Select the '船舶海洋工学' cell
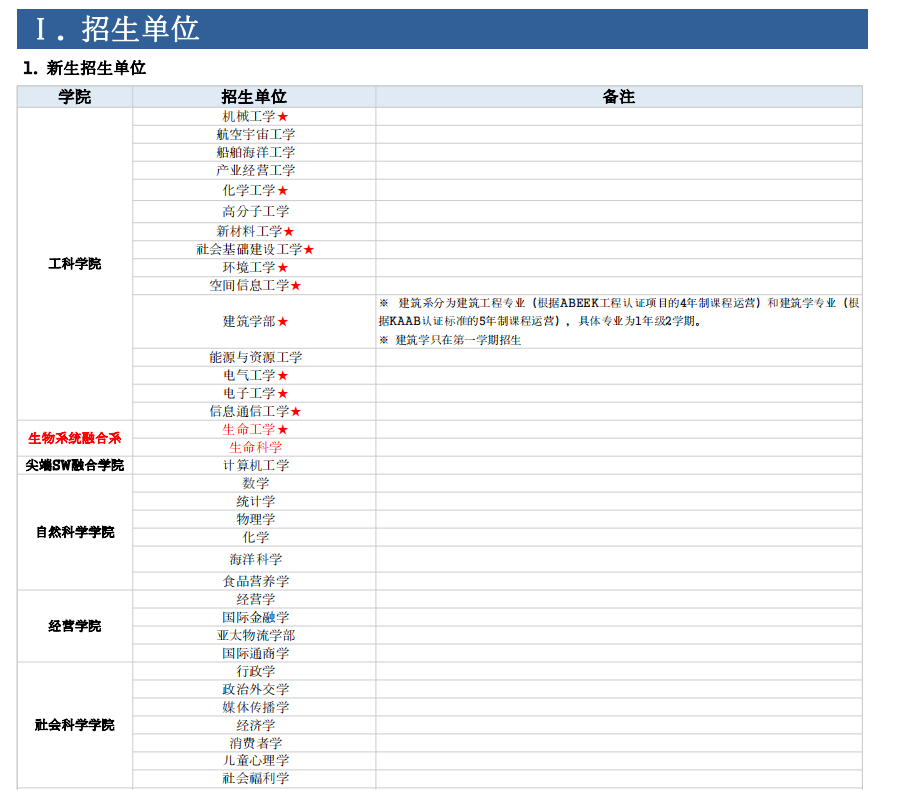924x790 pixels. [254, 153]
